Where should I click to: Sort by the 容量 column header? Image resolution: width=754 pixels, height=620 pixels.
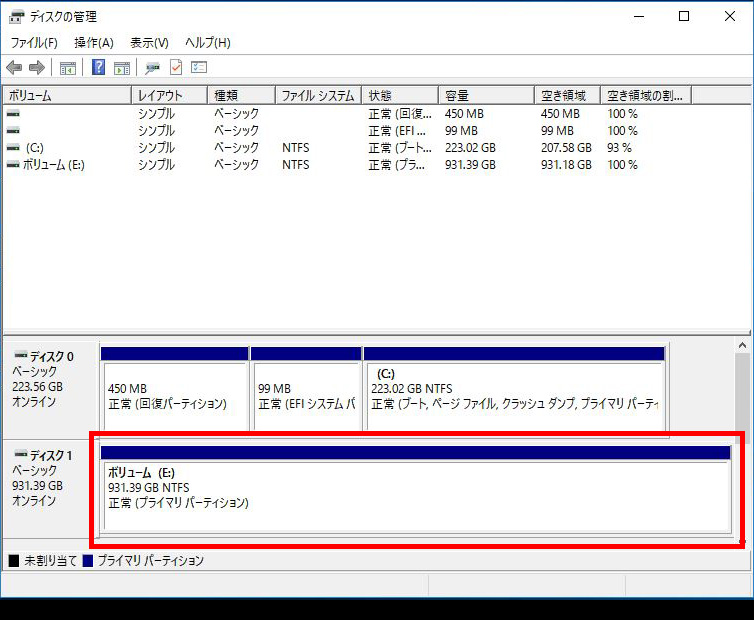486,95
